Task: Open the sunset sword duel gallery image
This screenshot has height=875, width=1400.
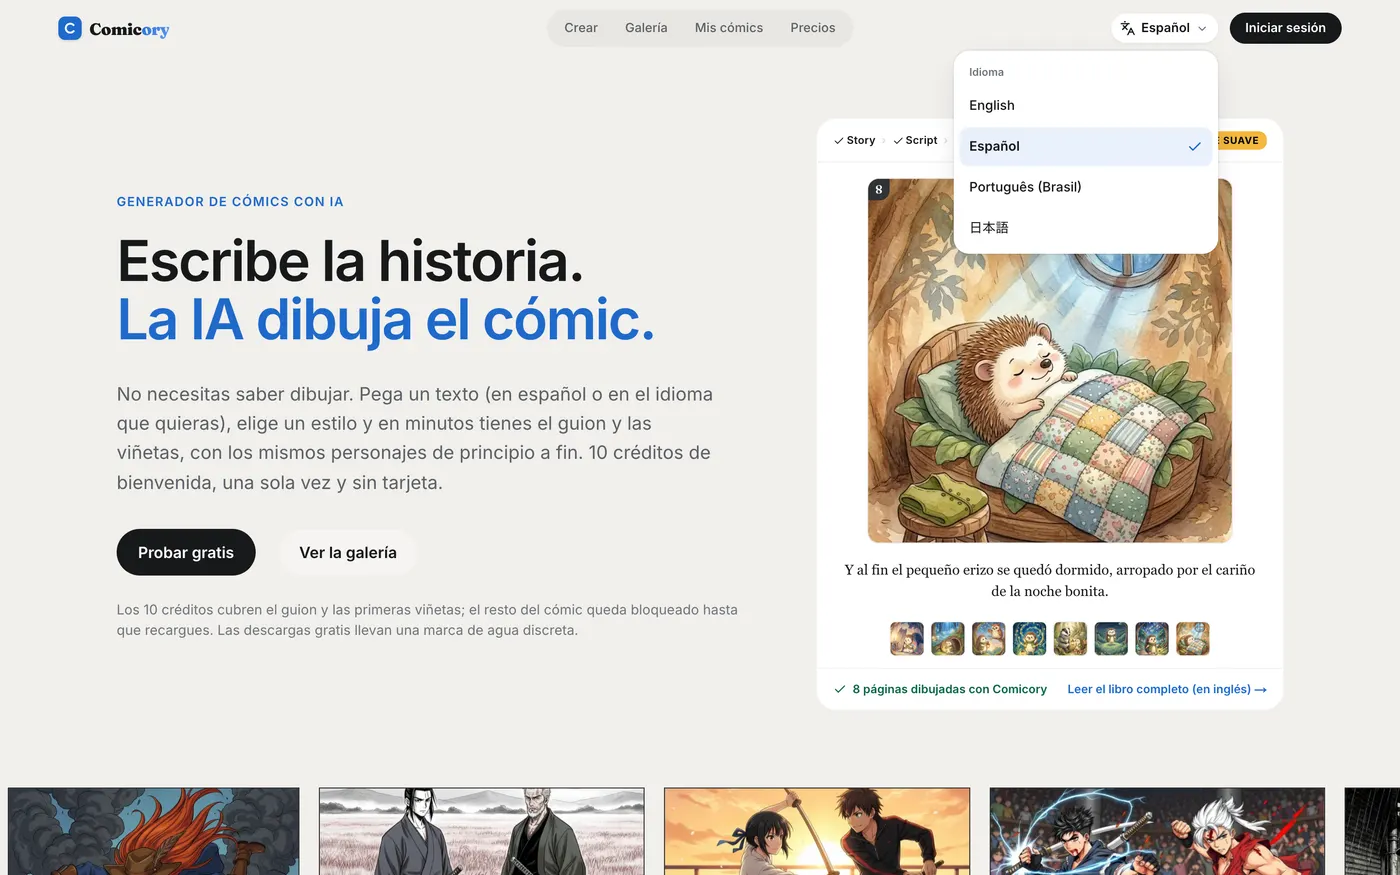Action: pyautogui.click(x=817, y=831)
